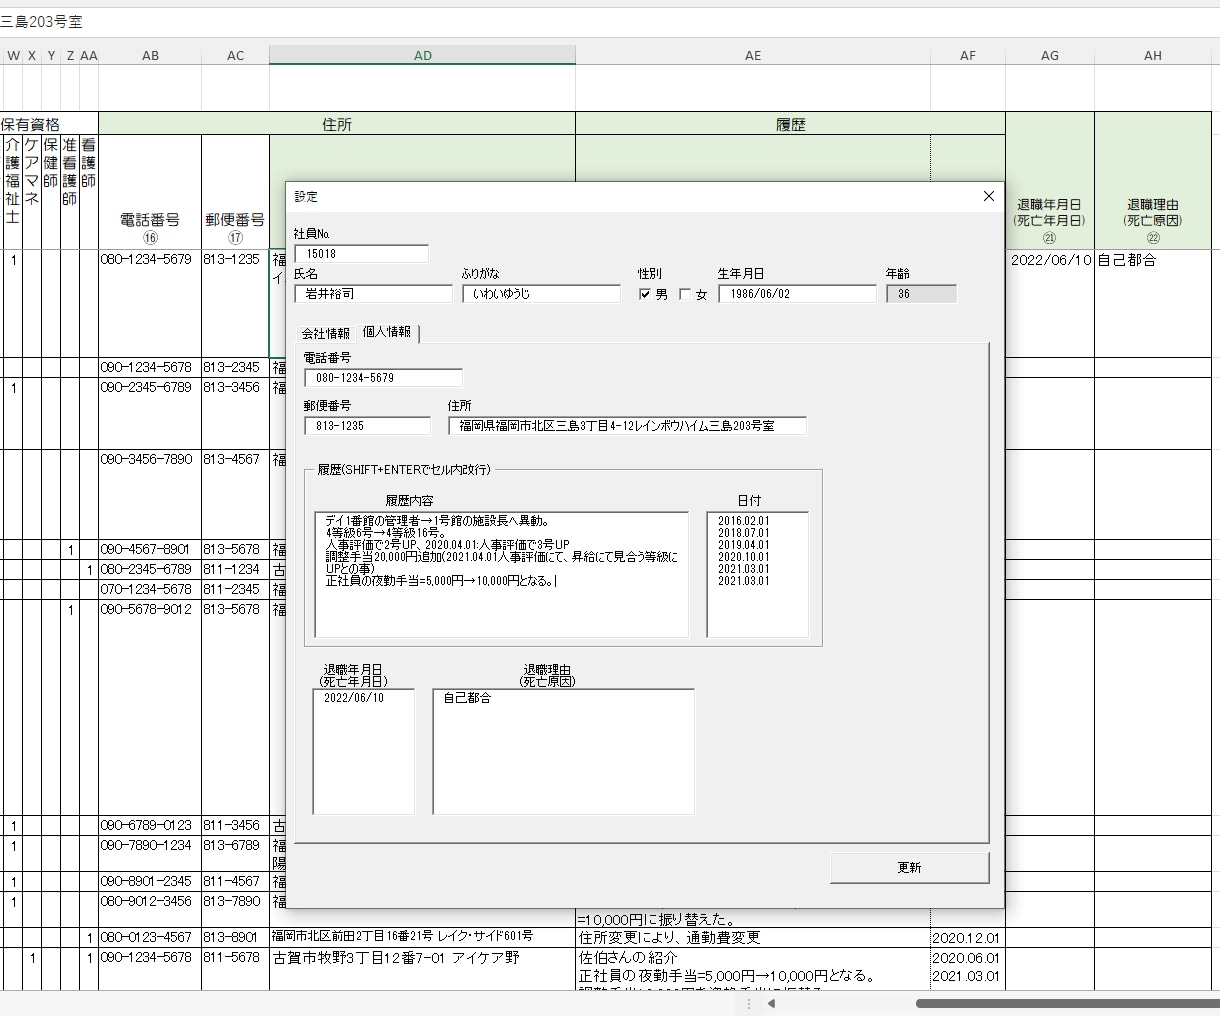Select column header AG

click(1049, 56)
